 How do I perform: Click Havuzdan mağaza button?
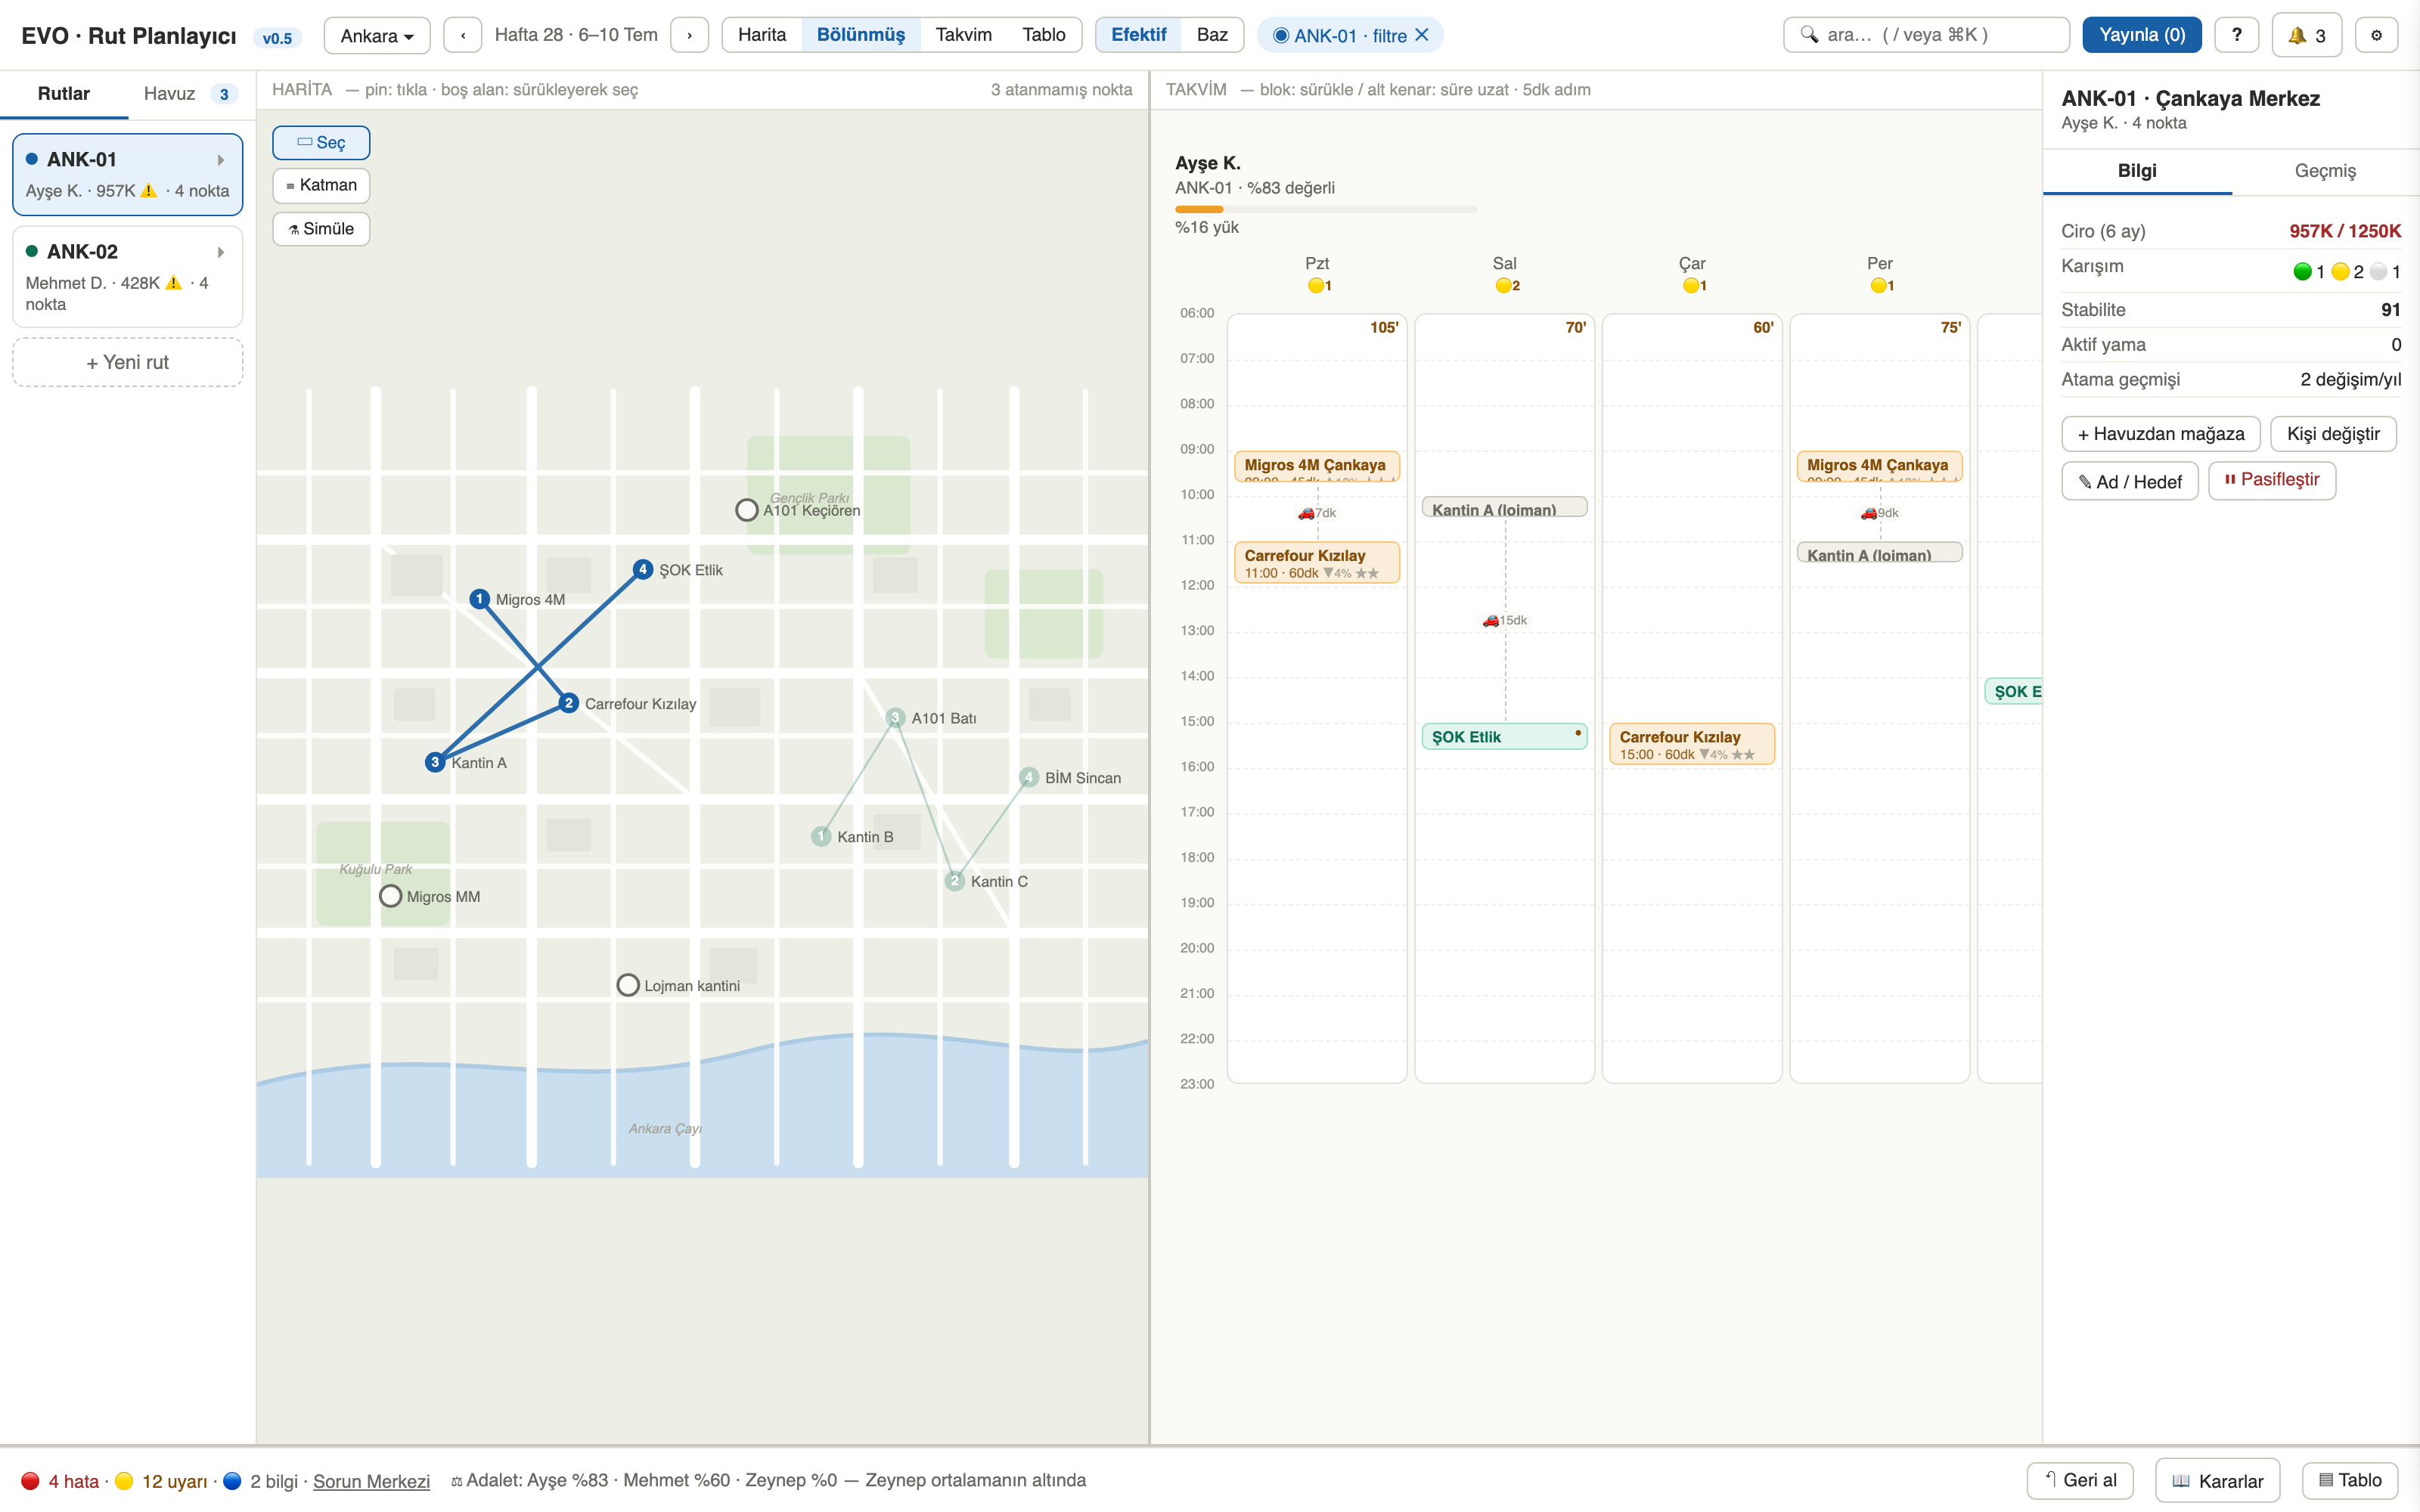click(x=2160, y=434)
